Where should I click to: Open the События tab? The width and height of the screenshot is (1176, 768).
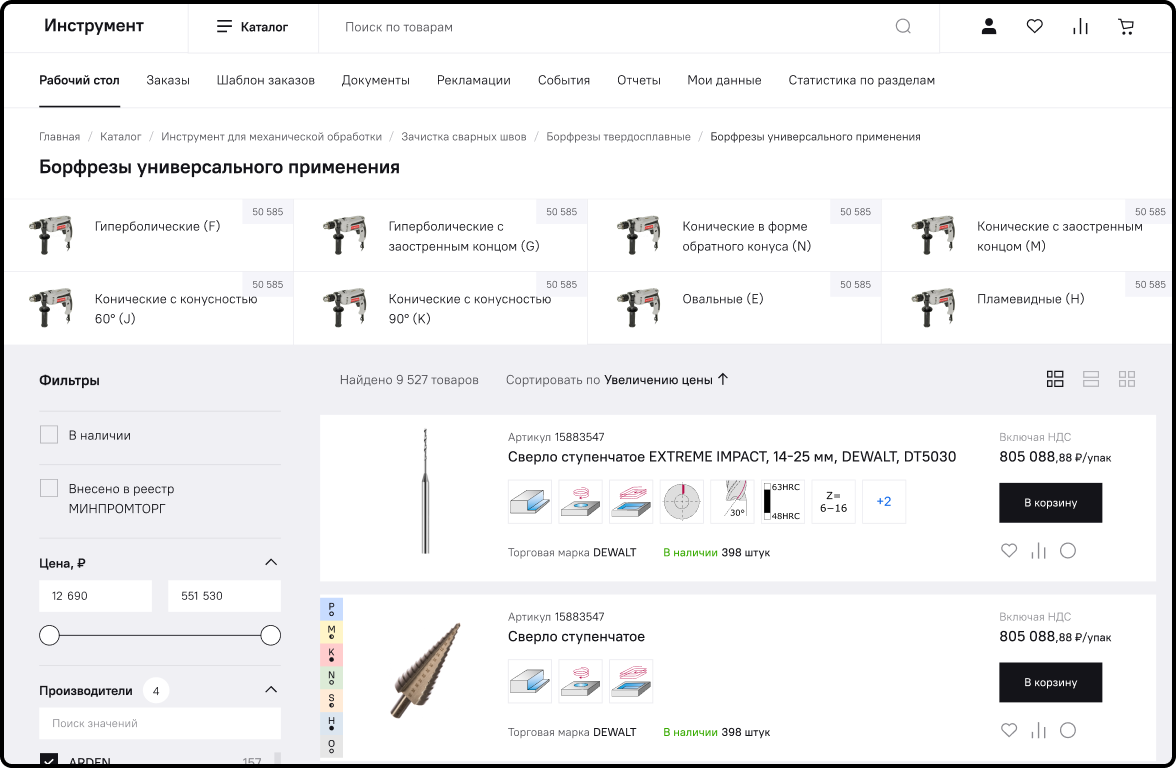pyautogui.click(x=564, y=80)
